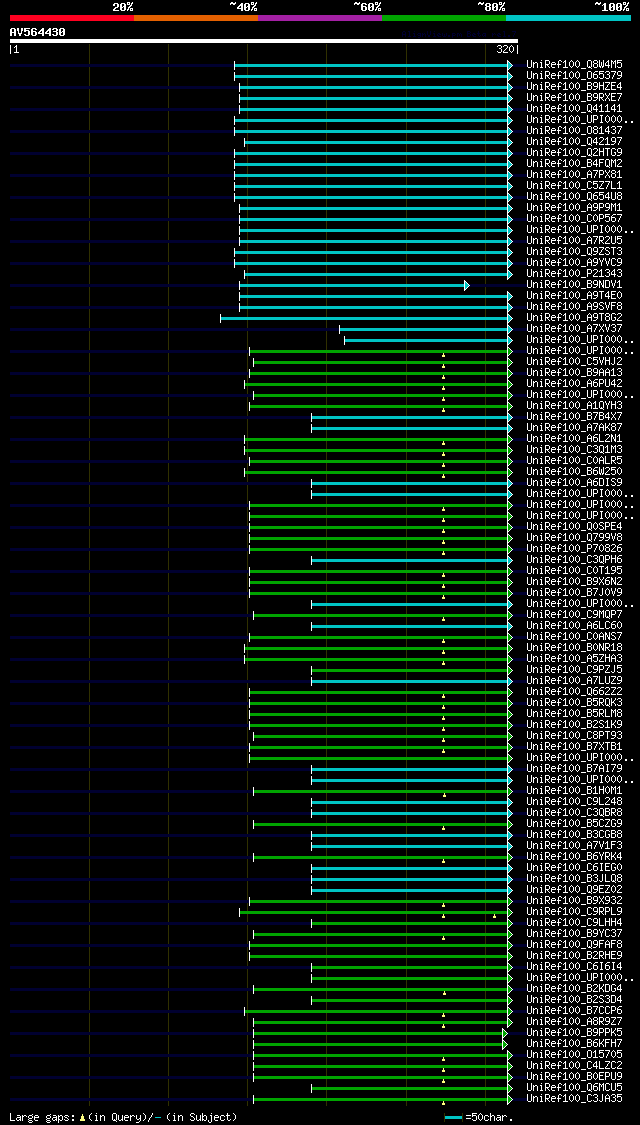
Task: Click the cyan alignment bar for B7B4X7
Action: (413, 418)
